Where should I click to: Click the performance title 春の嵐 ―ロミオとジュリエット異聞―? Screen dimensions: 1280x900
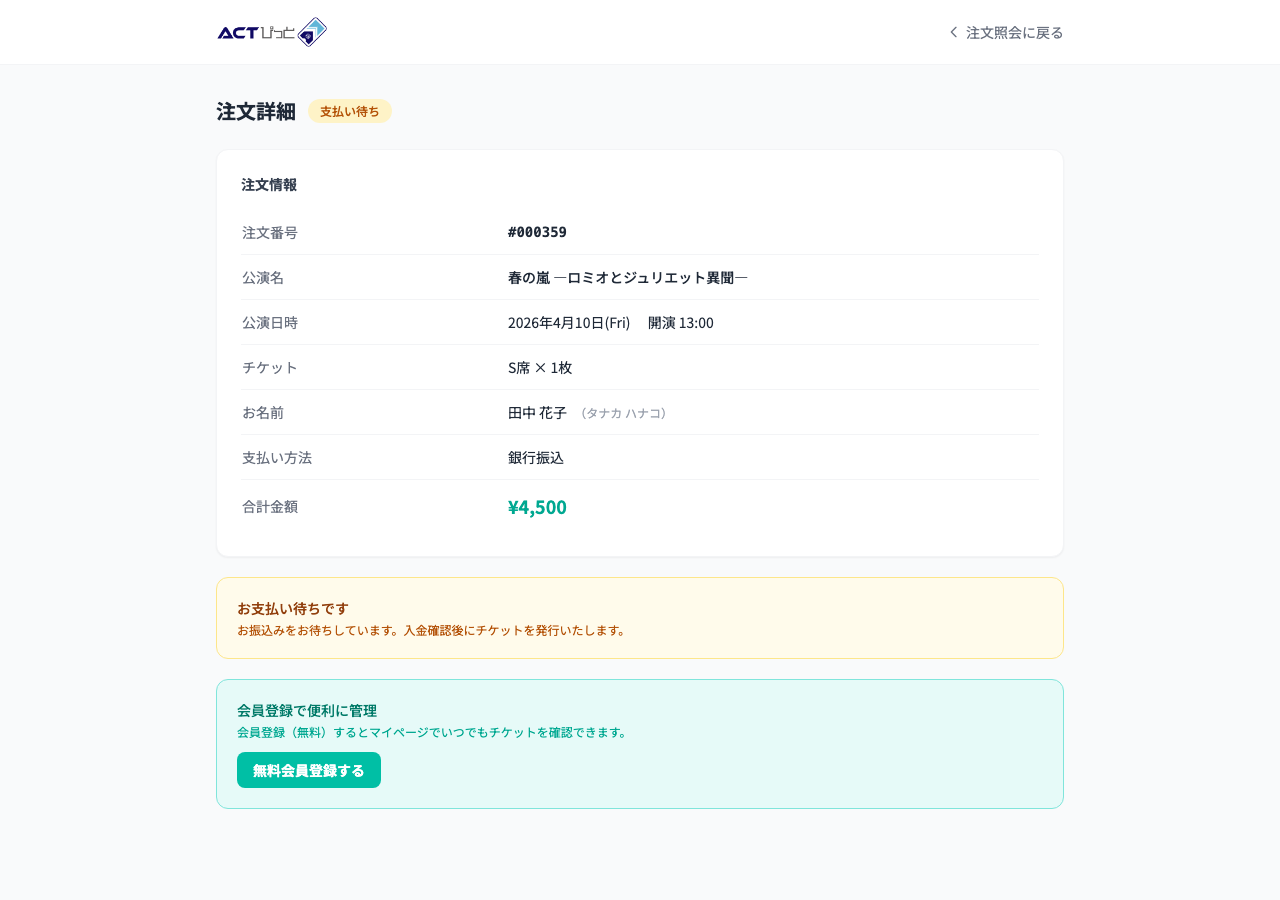tap(628, 278)
